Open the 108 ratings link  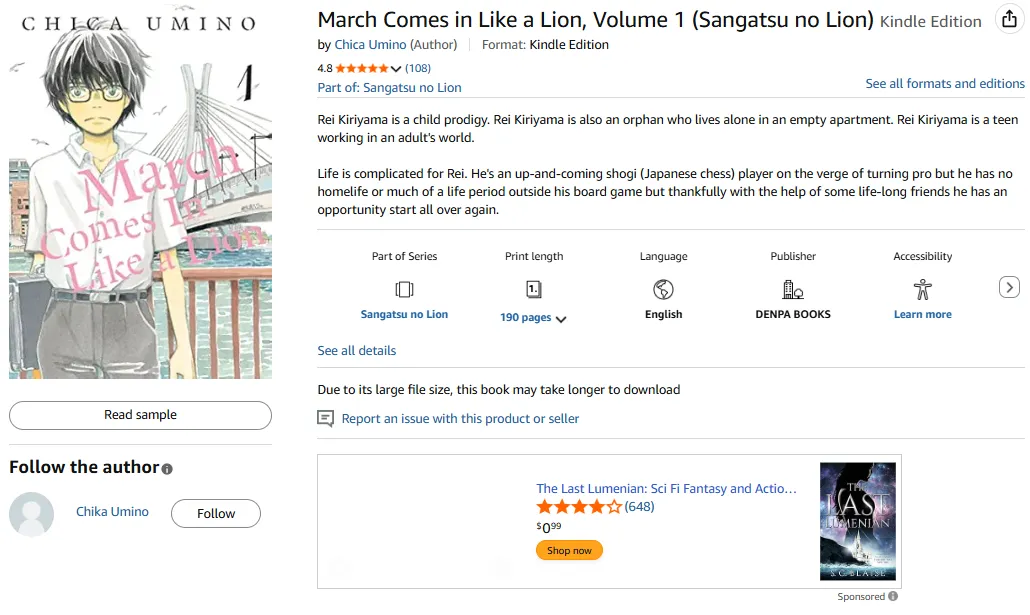(418, 68)
